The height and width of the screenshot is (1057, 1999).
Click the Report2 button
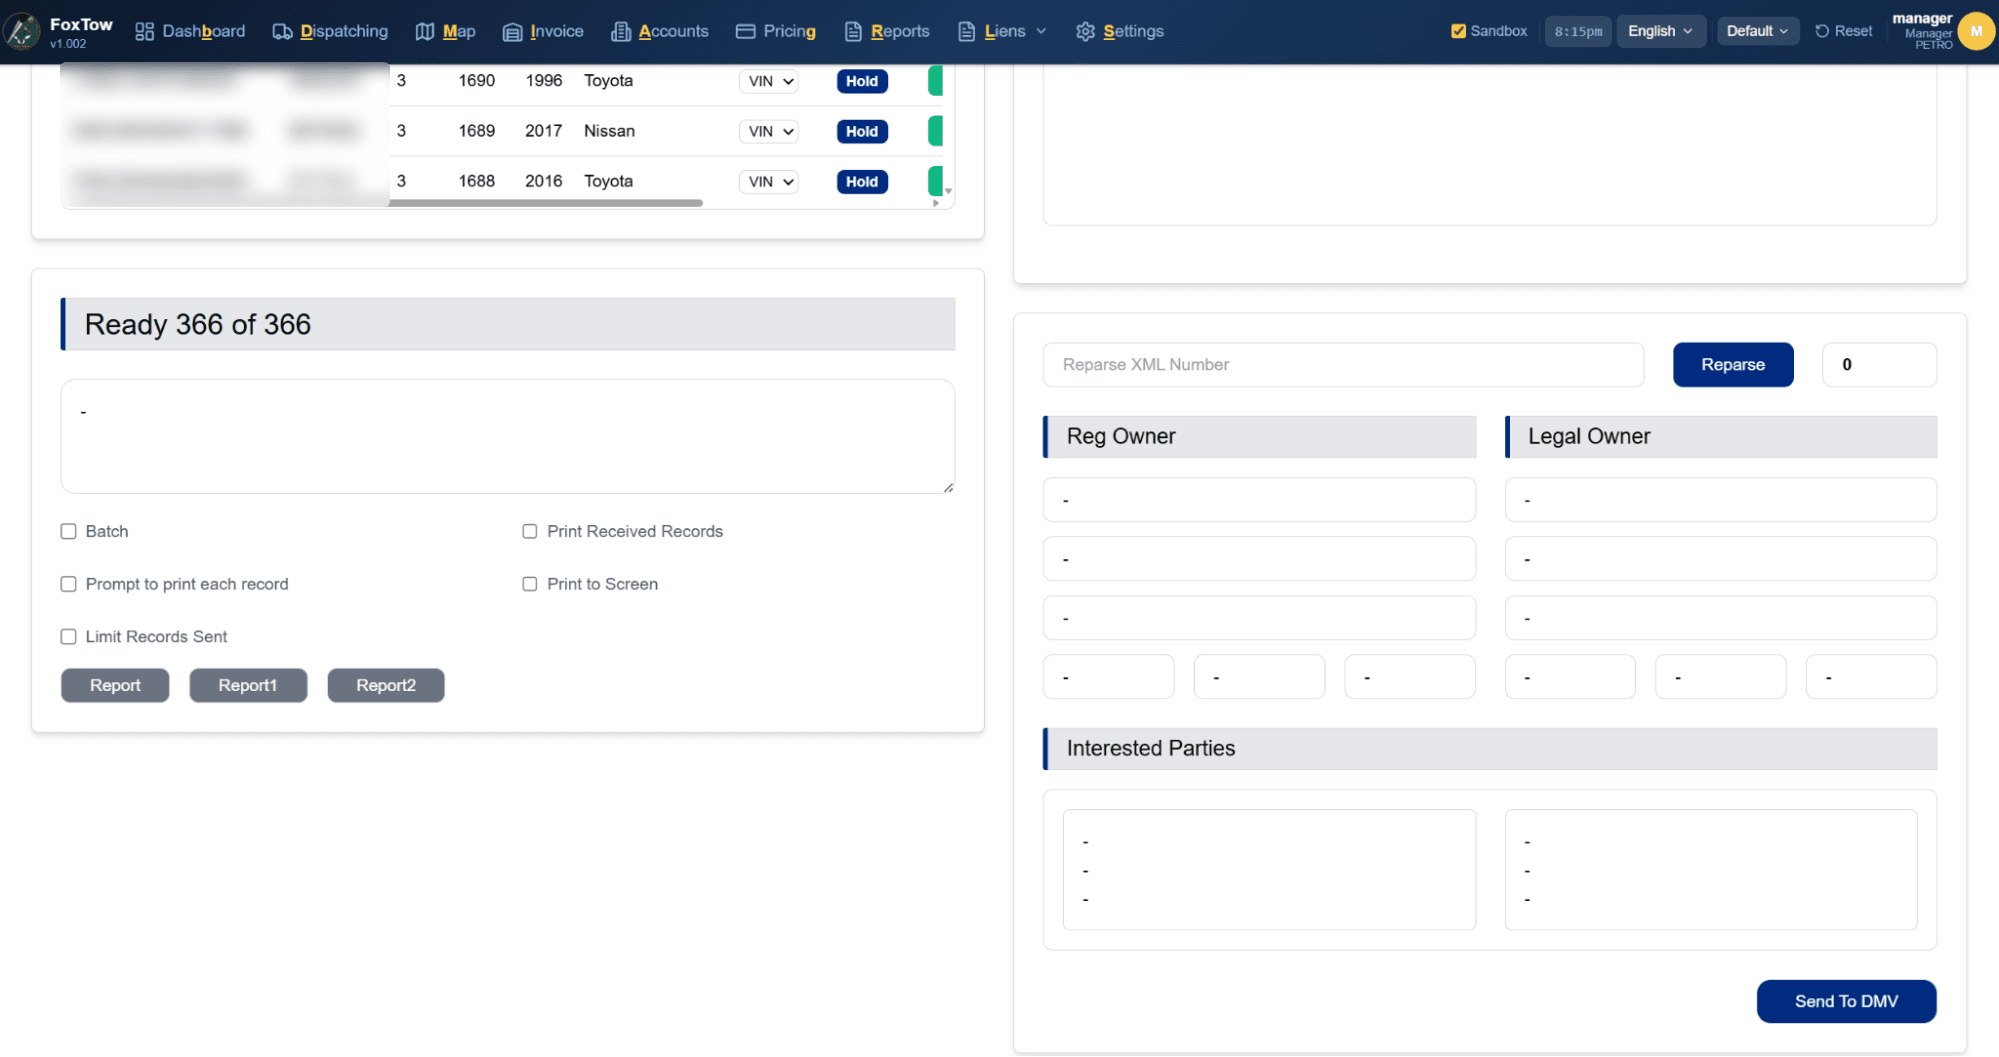[x=386, y=685]
